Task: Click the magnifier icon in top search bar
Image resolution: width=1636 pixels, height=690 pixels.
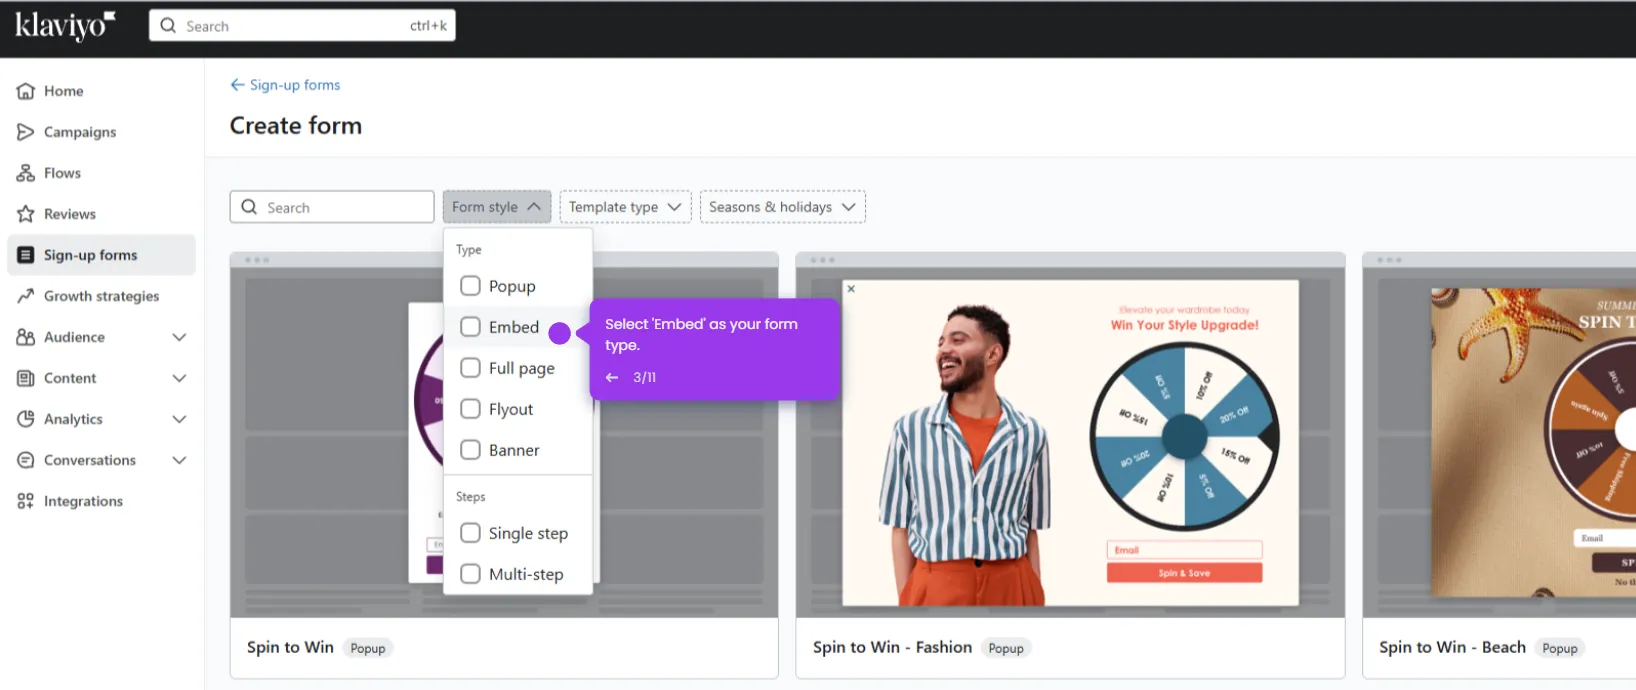Action: tap(168, 25)
